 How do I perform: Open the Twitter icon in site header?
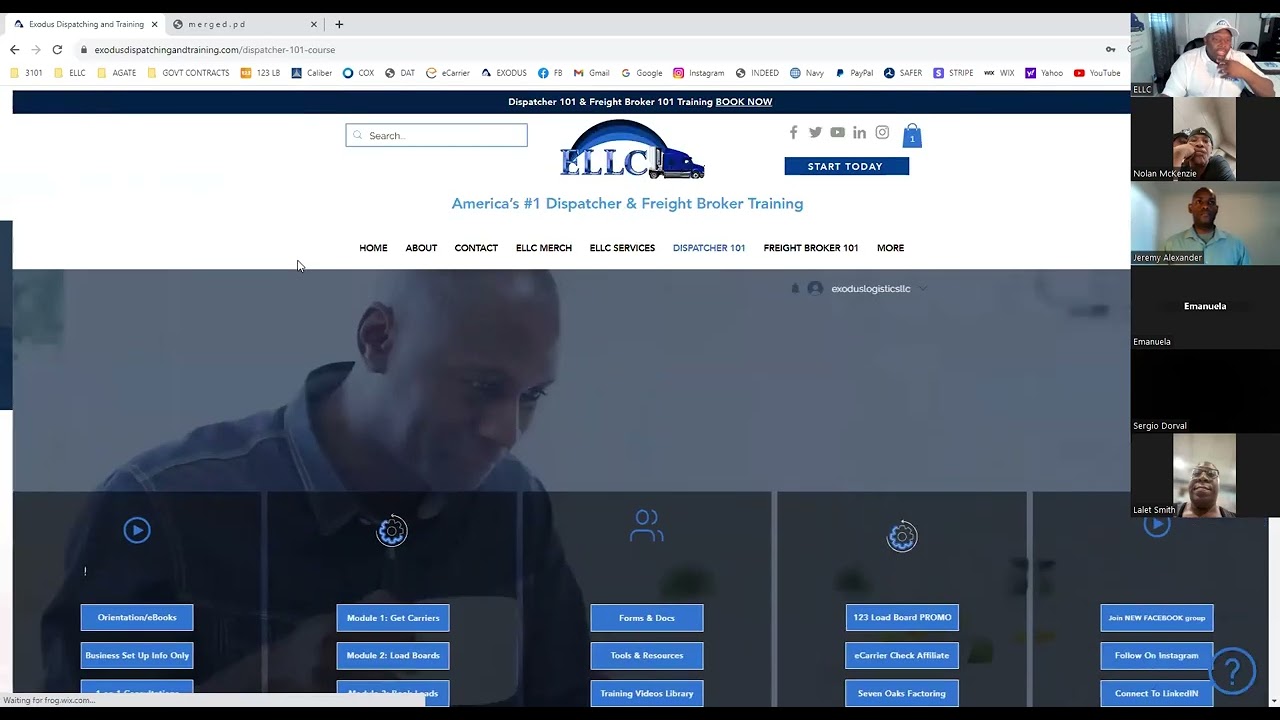coord(815,133)
